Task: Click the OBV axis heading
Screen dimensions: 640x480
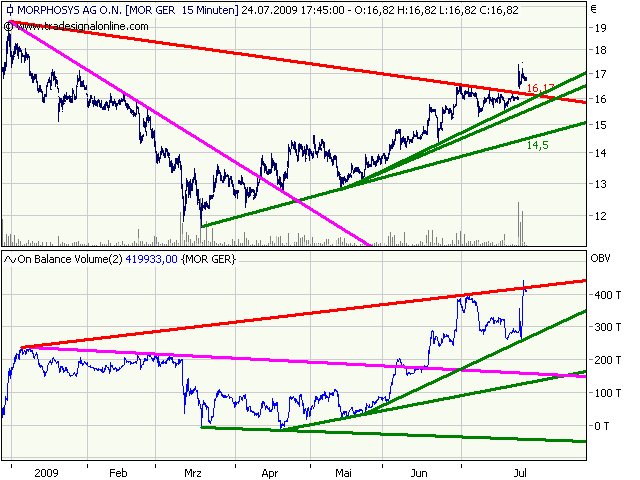Action: click(600, 258)
